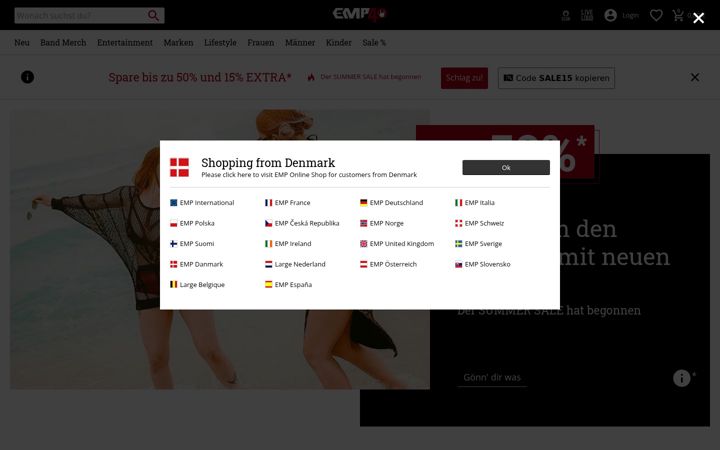This screenshot has width=720, height=450.
Task: Open EMP Slovensko shop
Action: pos(483,264)
